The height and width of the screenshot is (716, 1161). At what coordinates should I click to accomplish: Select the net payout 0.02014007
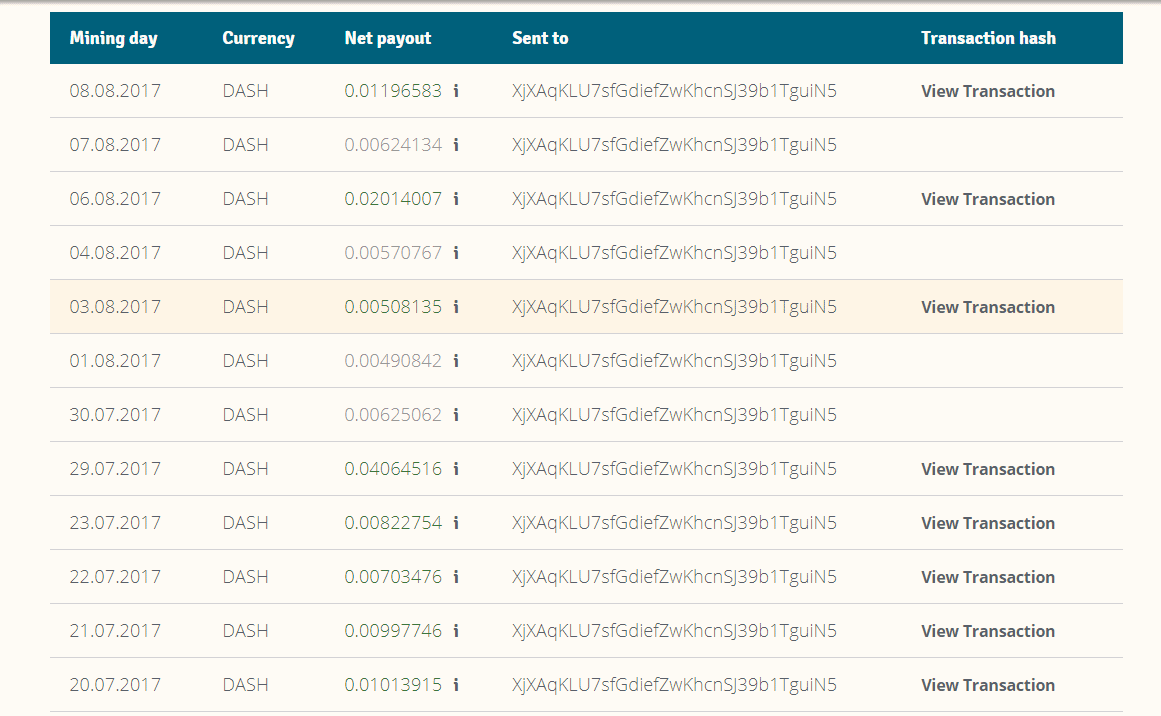(x=393, y=199)
